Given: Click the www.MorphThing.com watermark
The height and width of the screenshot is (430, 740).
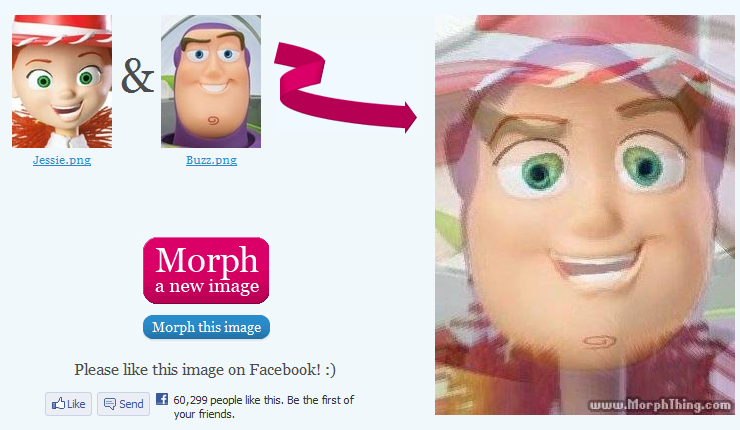Looking at the screenshot, I should point(659,405).
